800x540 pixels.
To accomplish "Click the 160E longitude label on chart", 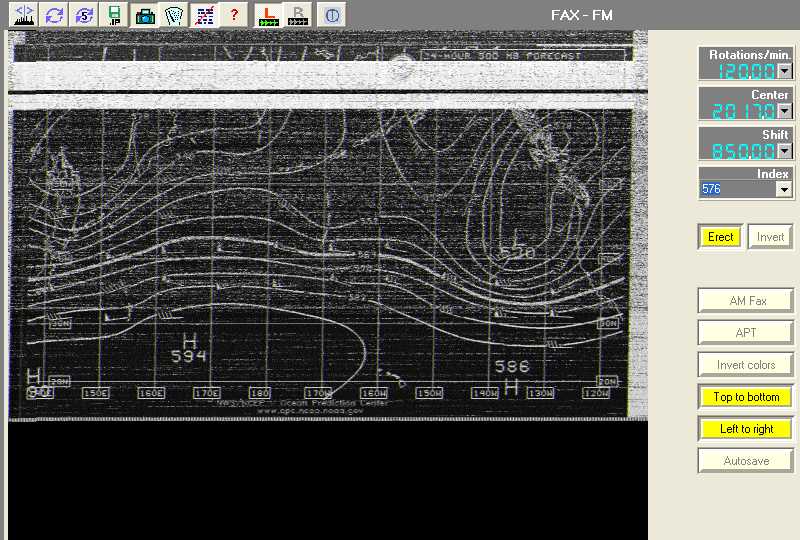I will pos(152,393).
